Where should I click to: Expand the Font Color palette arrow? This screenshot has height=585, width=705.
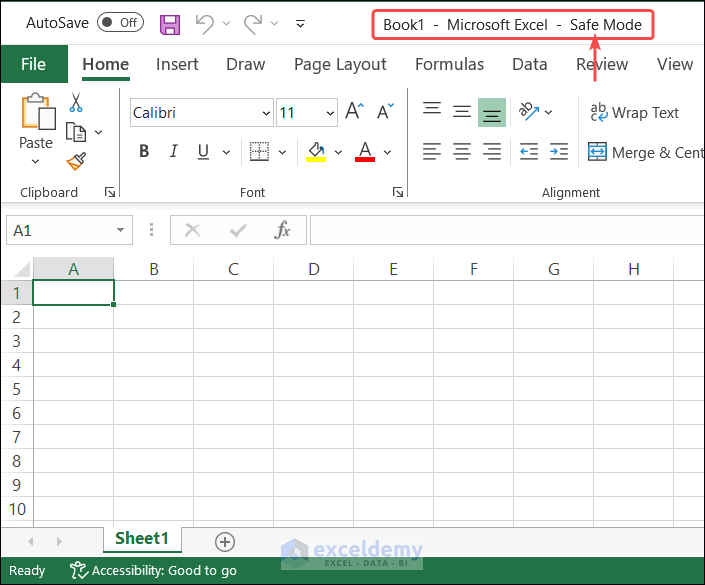pos(388,152)
